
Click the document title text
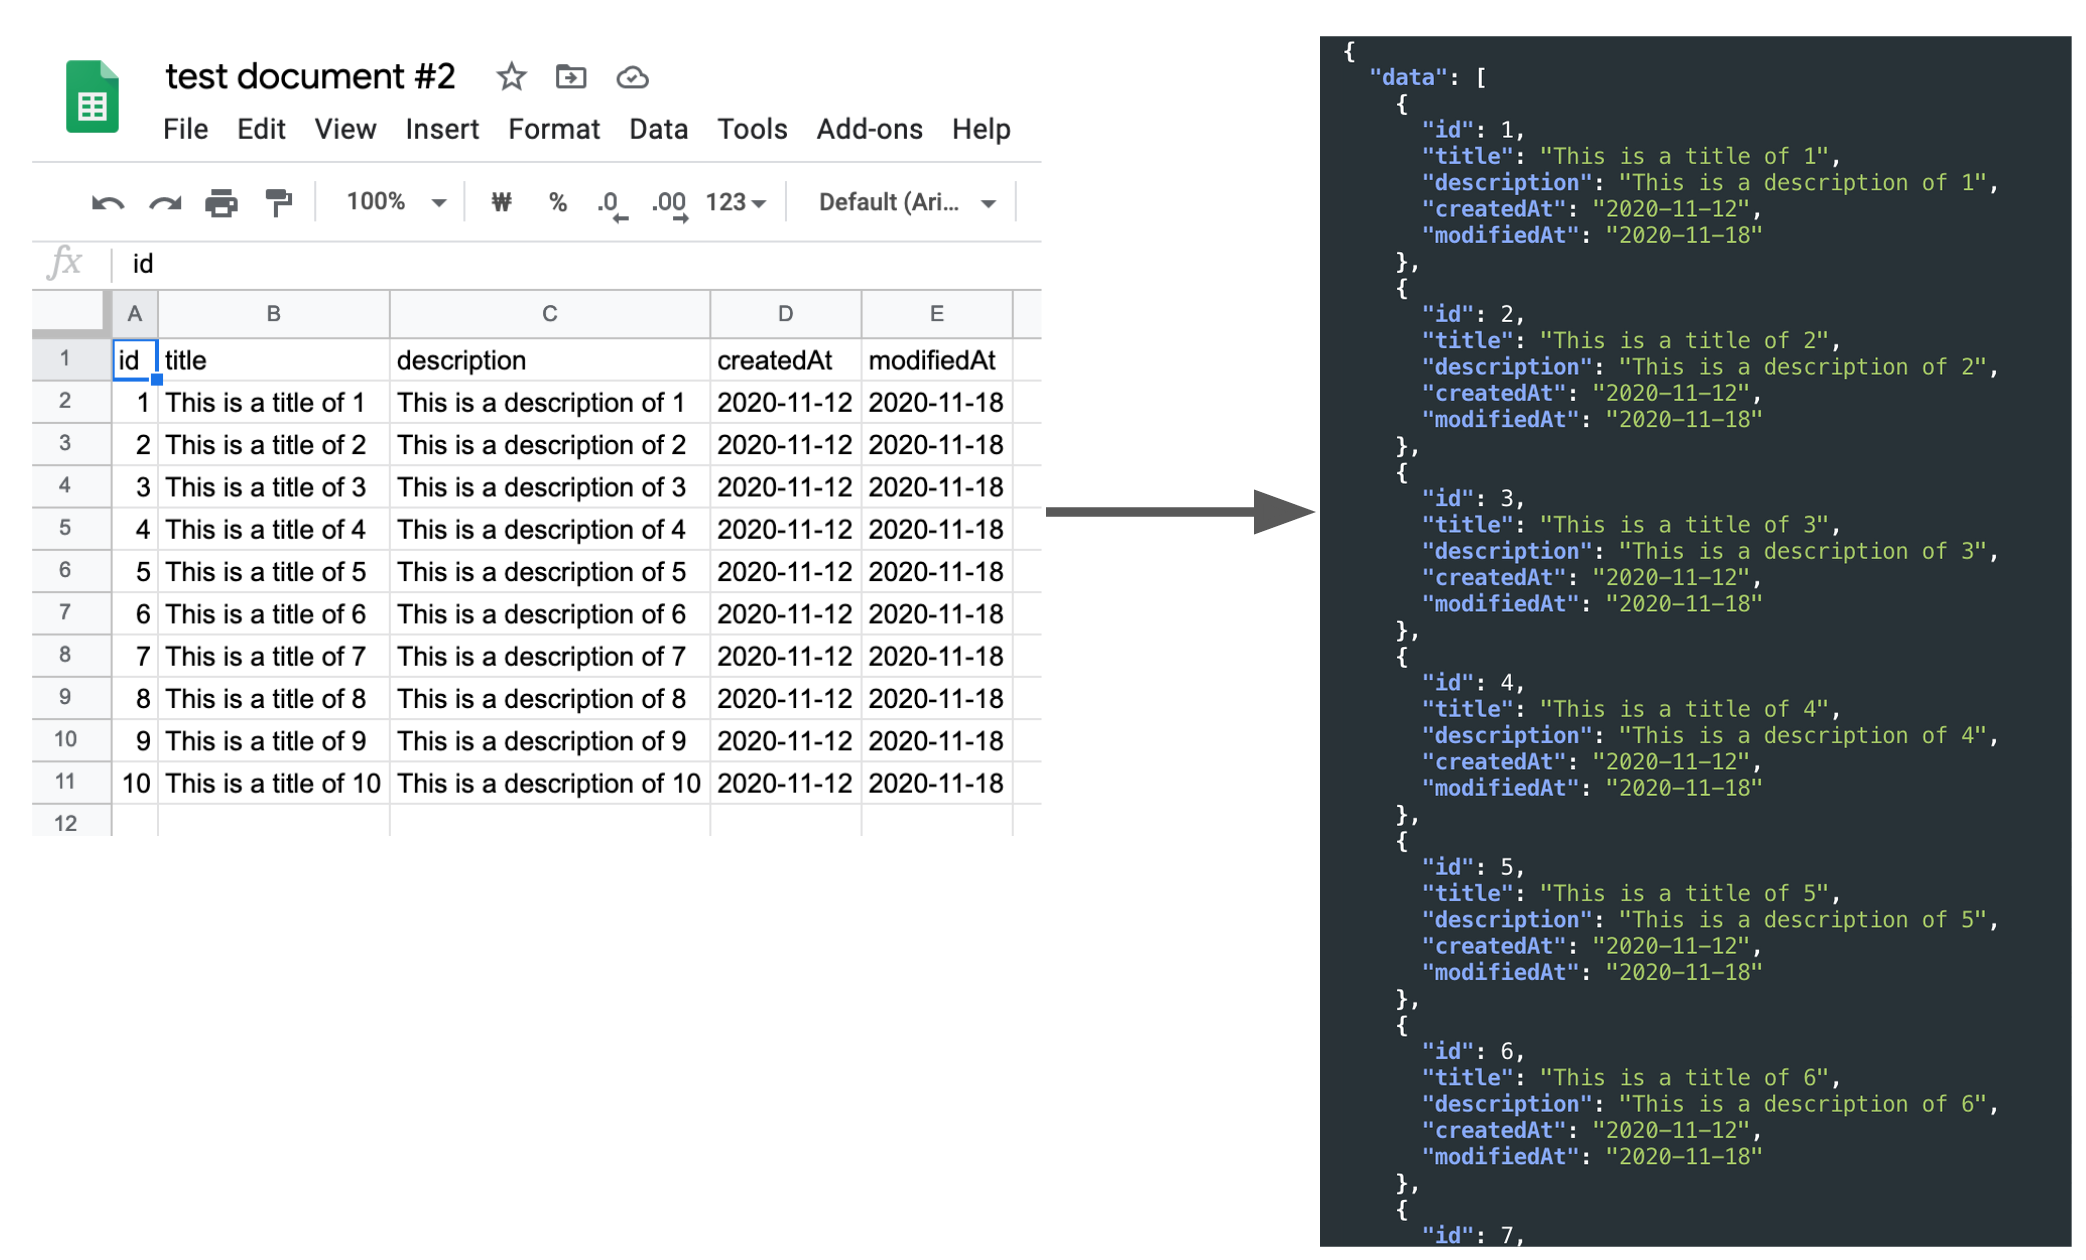click(x=310, y=77)
